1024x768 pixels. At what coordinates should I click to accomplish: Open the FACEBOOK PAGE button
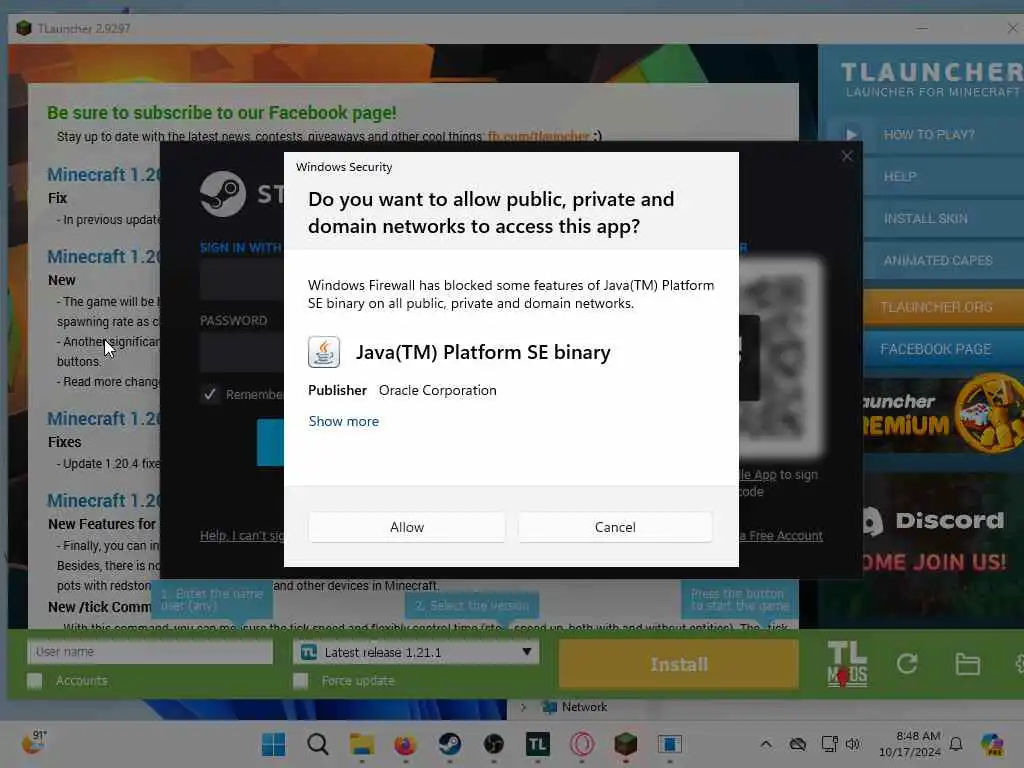944,349
